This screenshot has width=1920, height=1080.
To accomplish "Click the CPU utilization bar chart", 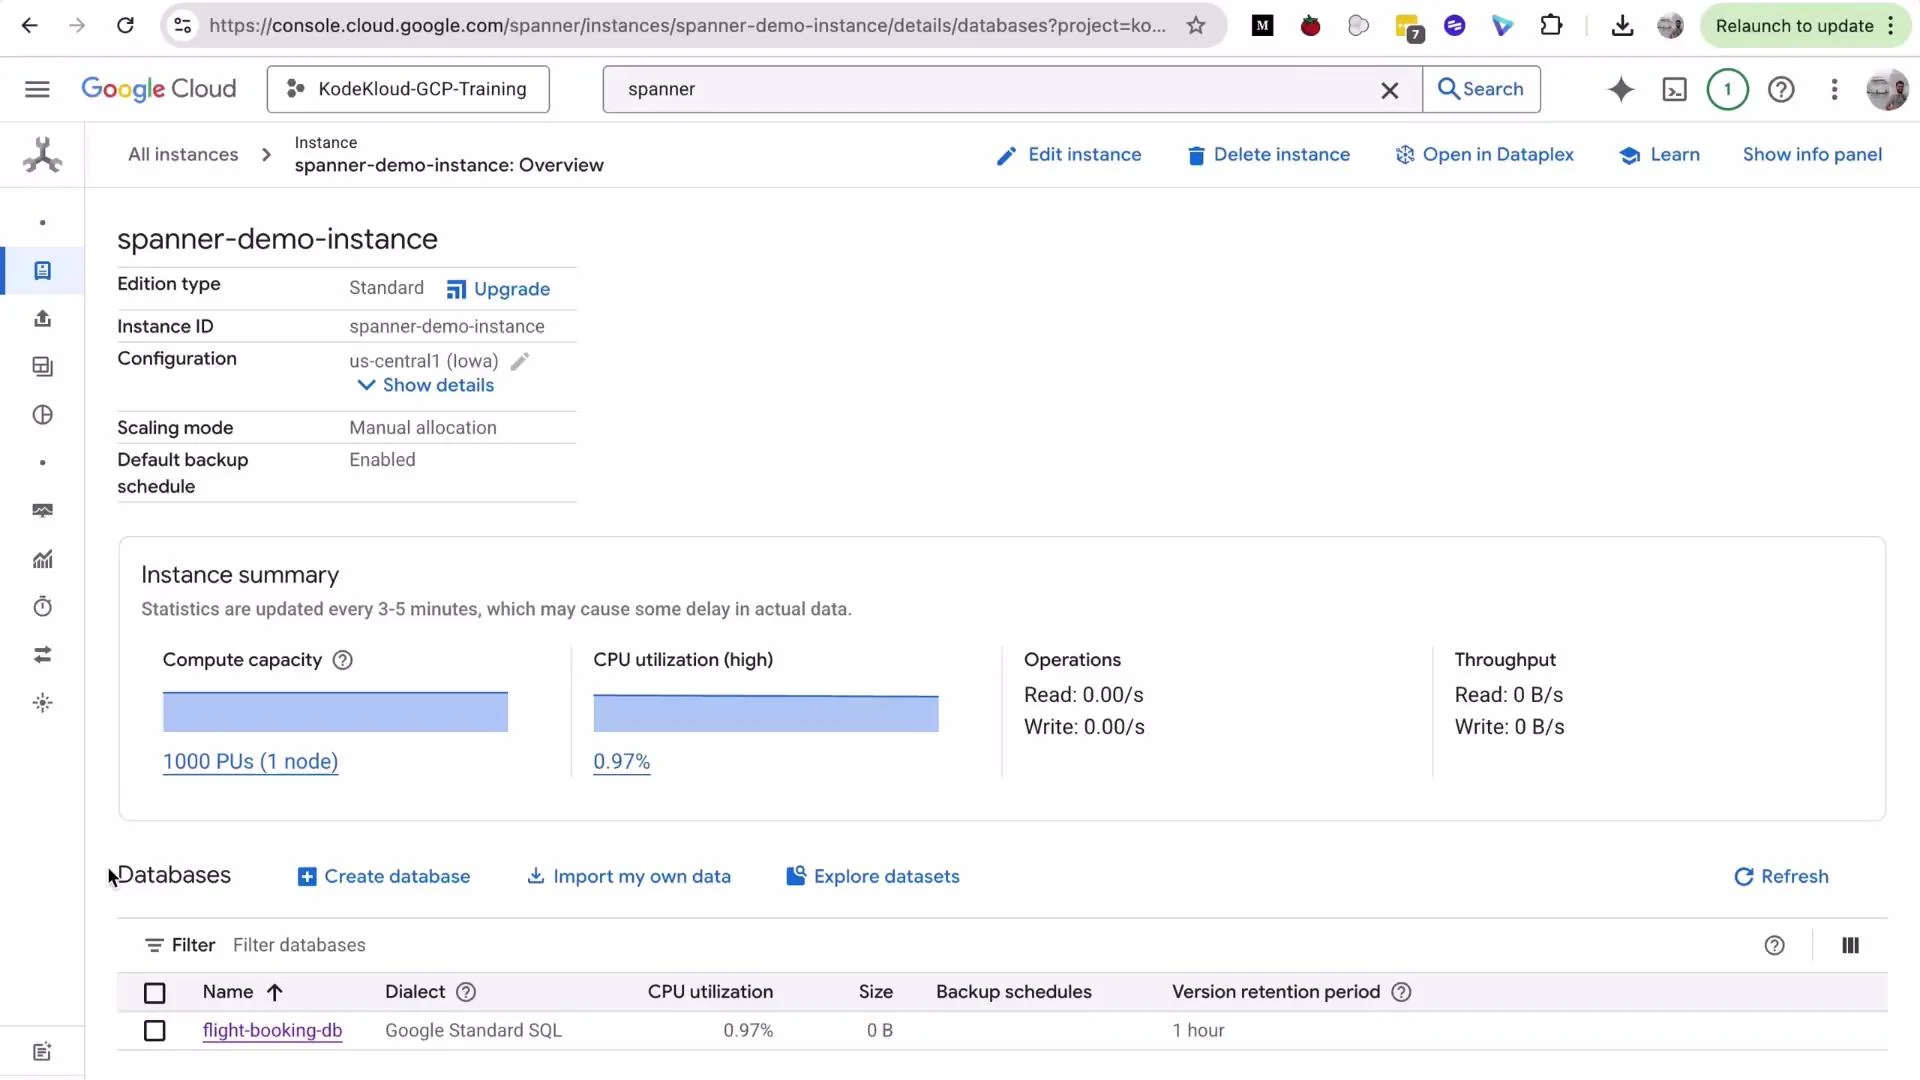I will (766, 713).
